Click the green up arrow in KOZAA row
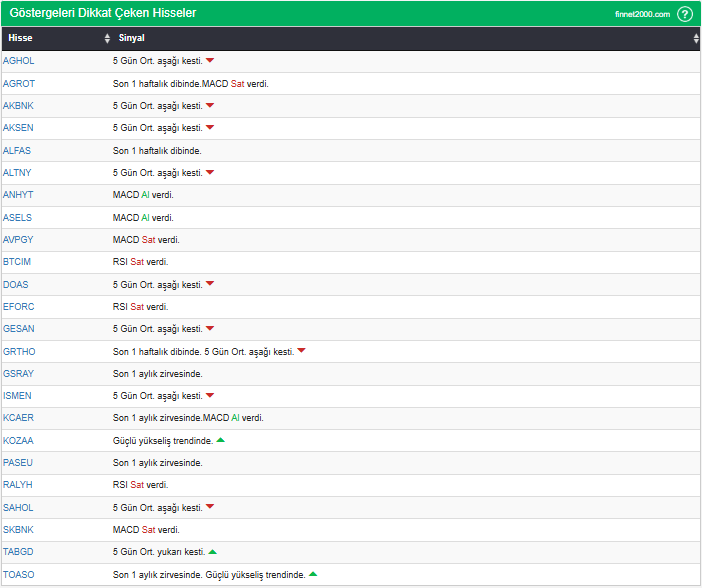 tap(220, 440)
